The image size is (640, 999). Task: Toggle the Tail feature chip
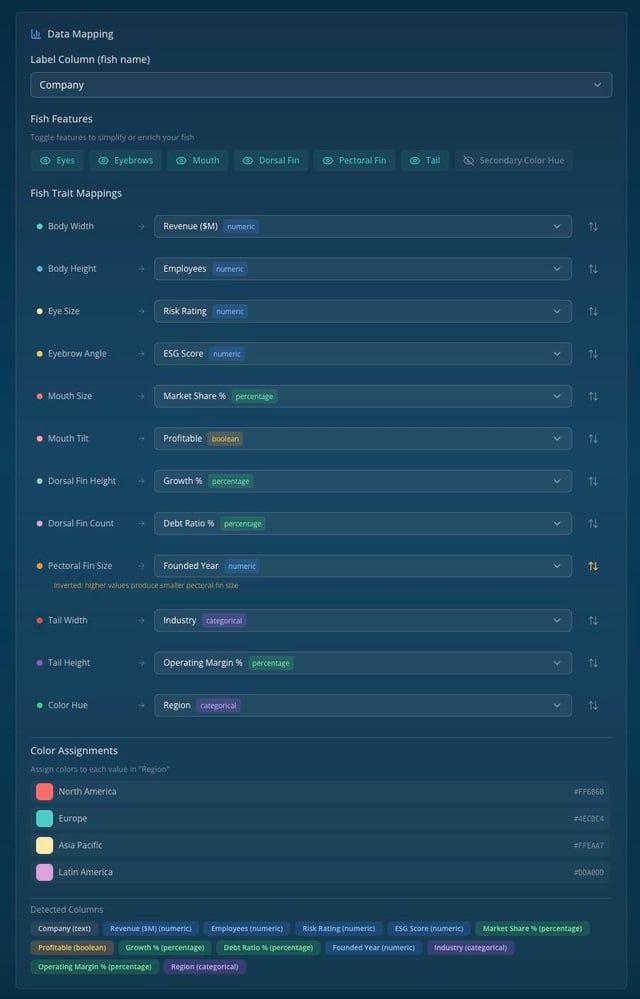(424, 160)
